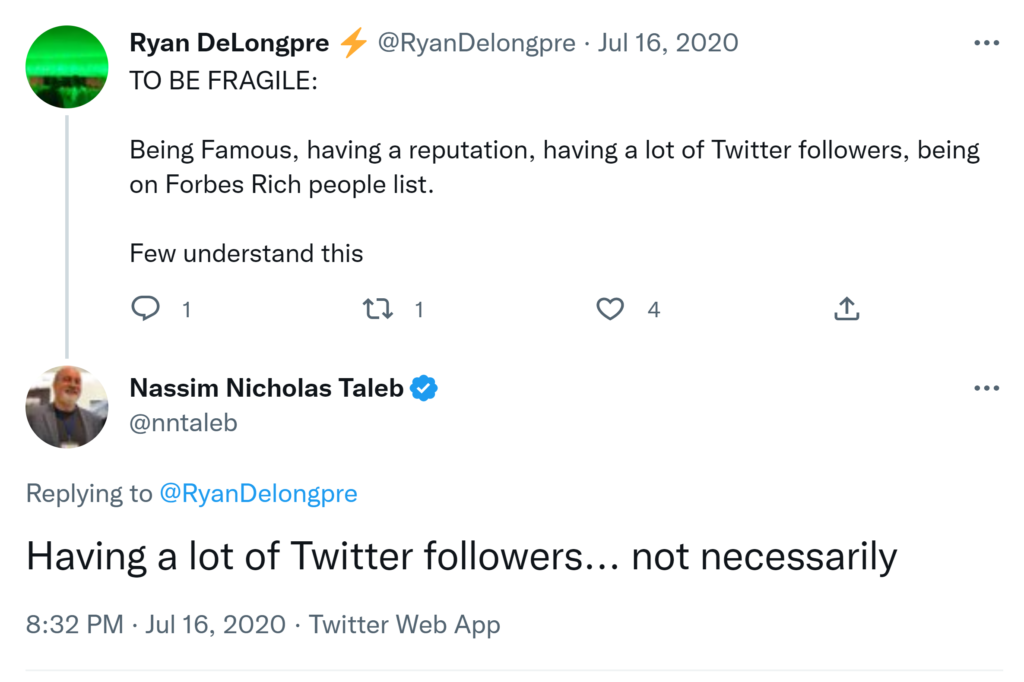Click the Nassim Nicholas Taleb display name
This screenshot has height=682, width=1024.
pos(267,388)
